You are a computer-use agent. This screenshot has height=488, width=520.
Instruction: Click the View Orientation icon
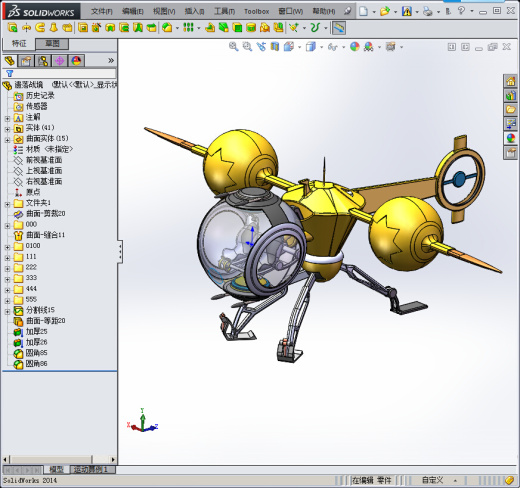[x=289, y=47]
